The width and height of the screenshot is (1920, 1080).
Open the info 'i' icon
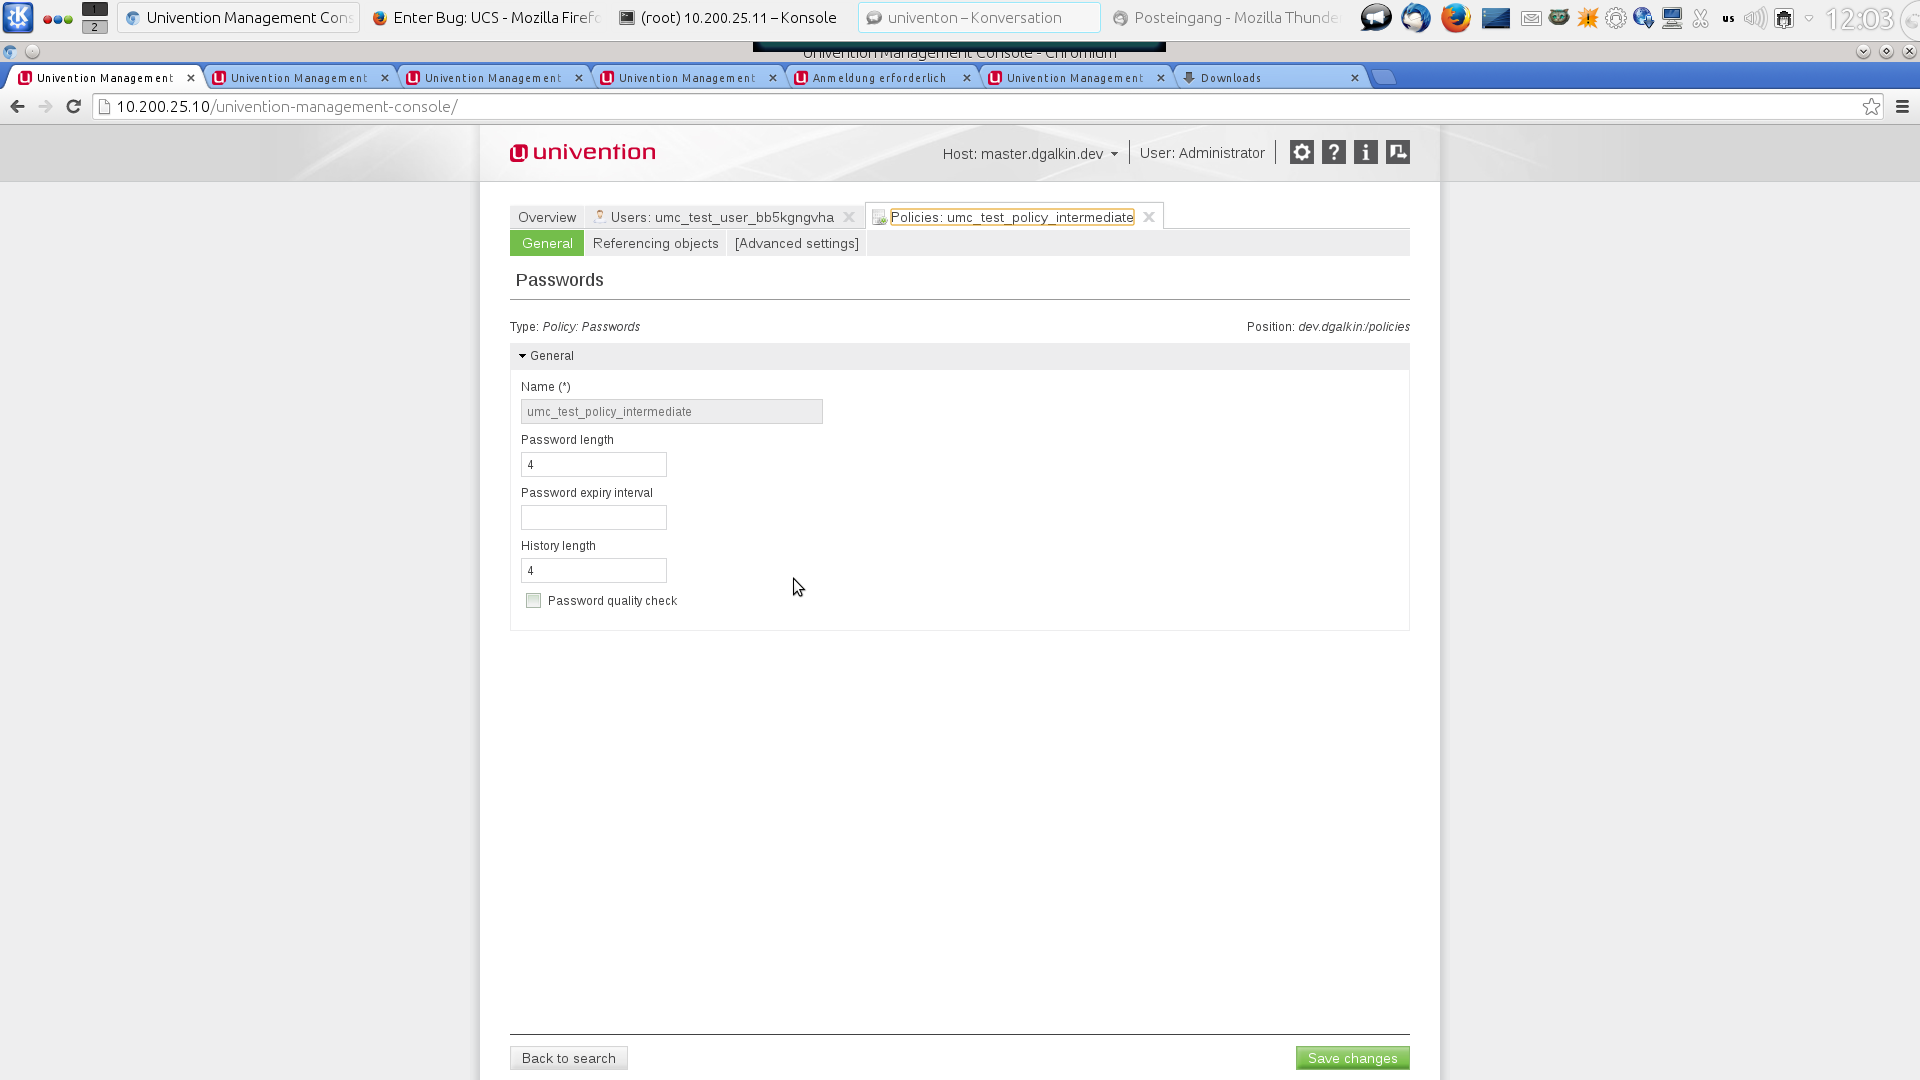pyautogui.click(x=1365, y=152)
